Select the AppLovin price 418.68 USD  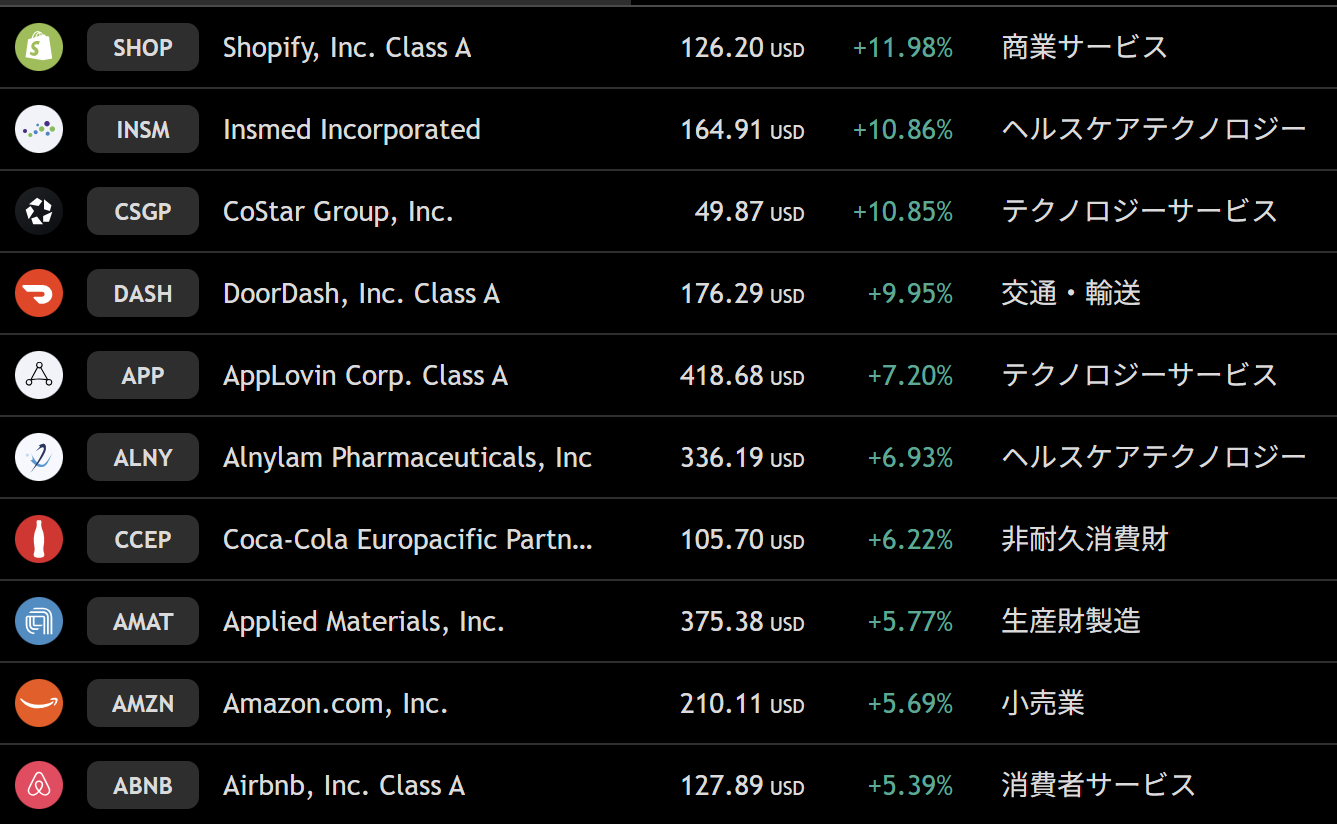tap(741, 376)
